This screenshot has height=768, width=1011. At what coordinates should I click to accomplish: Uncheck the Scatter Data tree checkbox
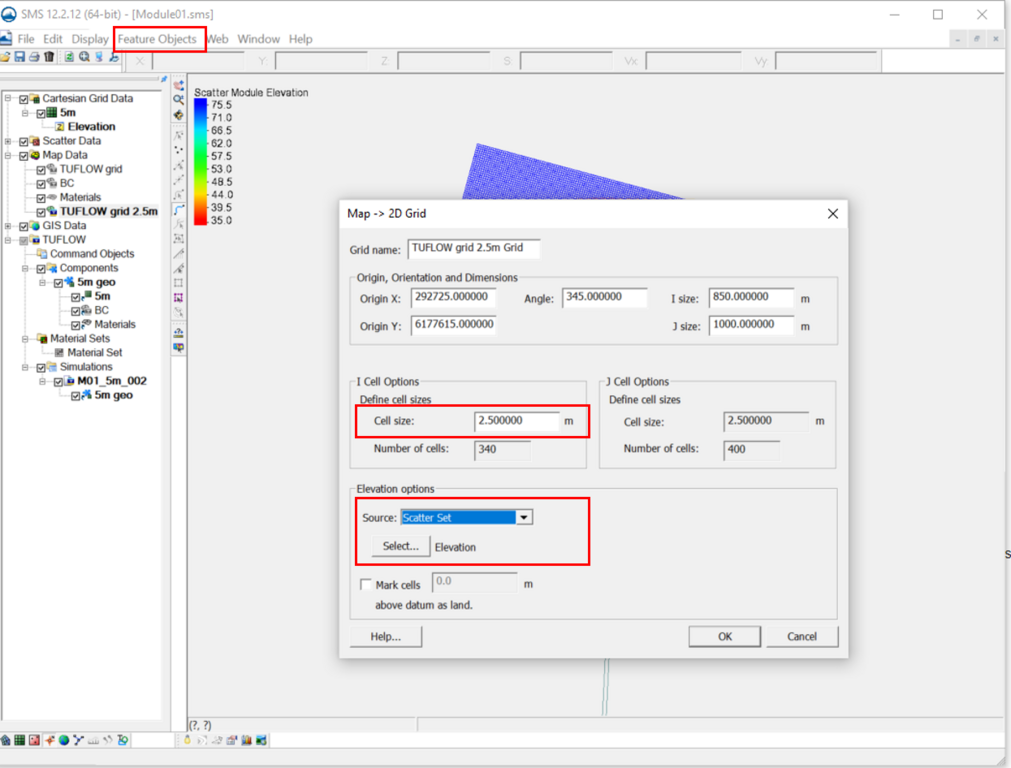pyautogui.click(x=24, y=141)
